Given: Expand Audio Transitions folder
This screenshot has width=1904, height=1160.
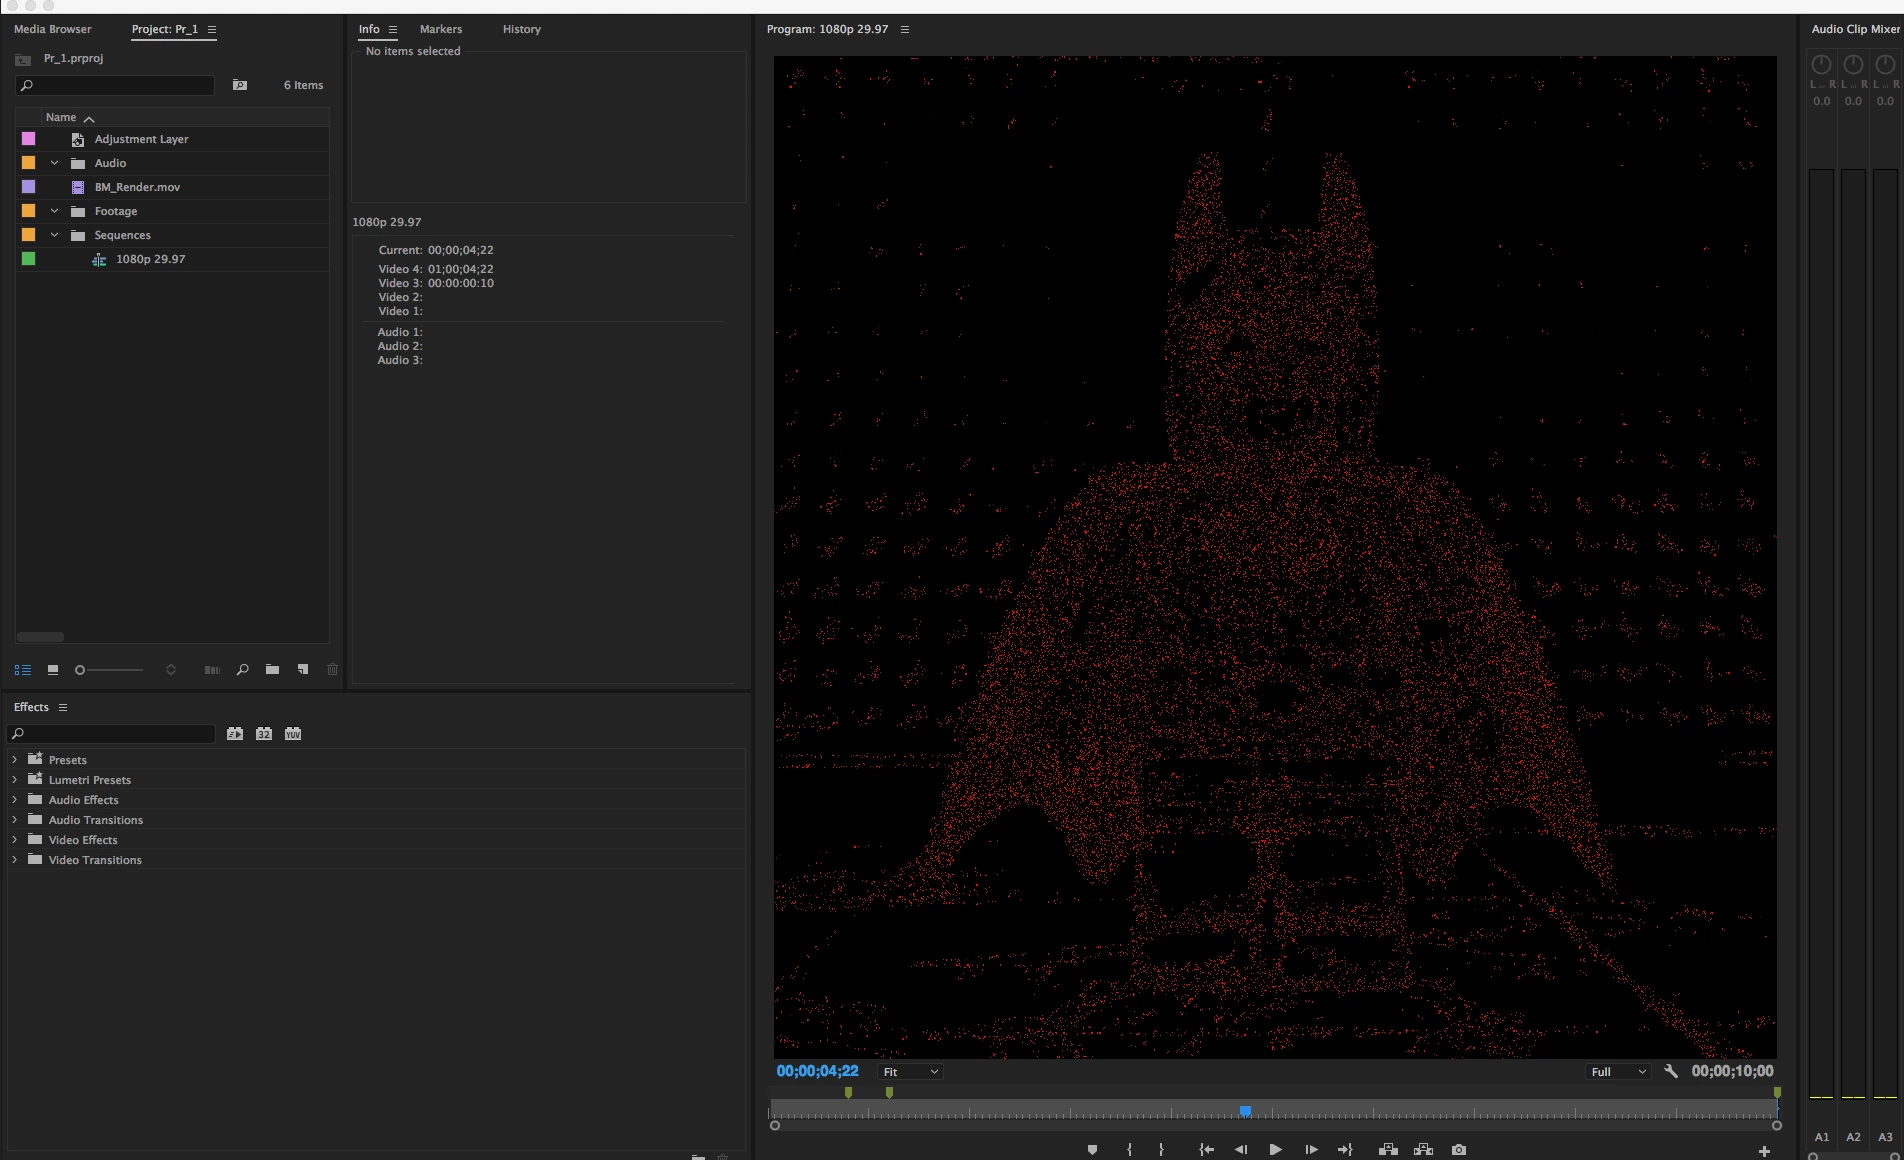Looking at the screenshot, I should [14, 820].
